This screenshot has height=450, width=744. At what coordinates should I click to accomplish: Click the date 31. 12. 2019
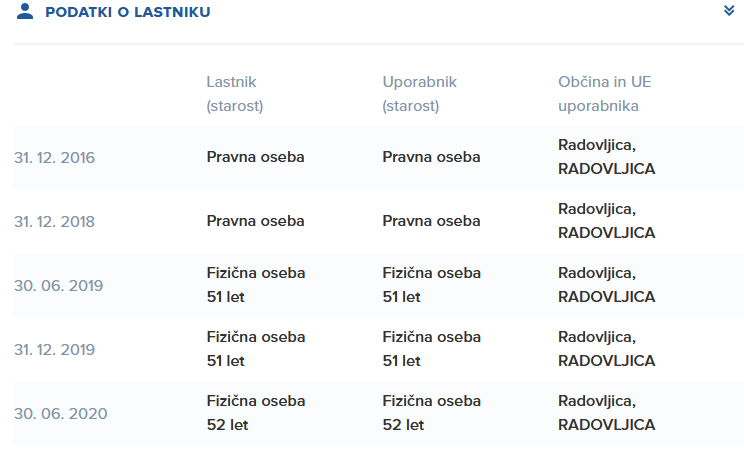[55, 350]
